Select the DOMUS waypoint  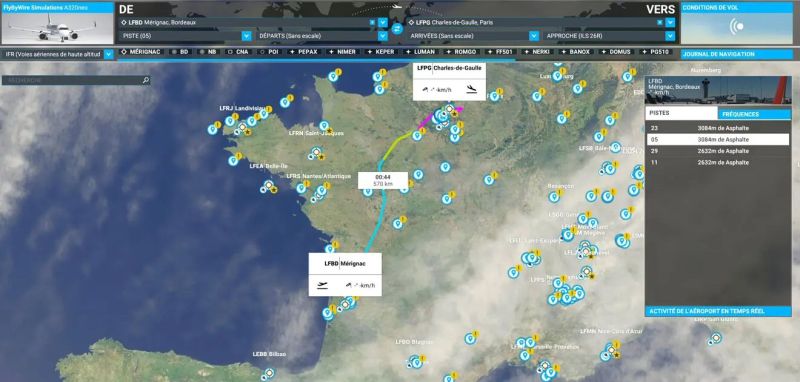616,52
